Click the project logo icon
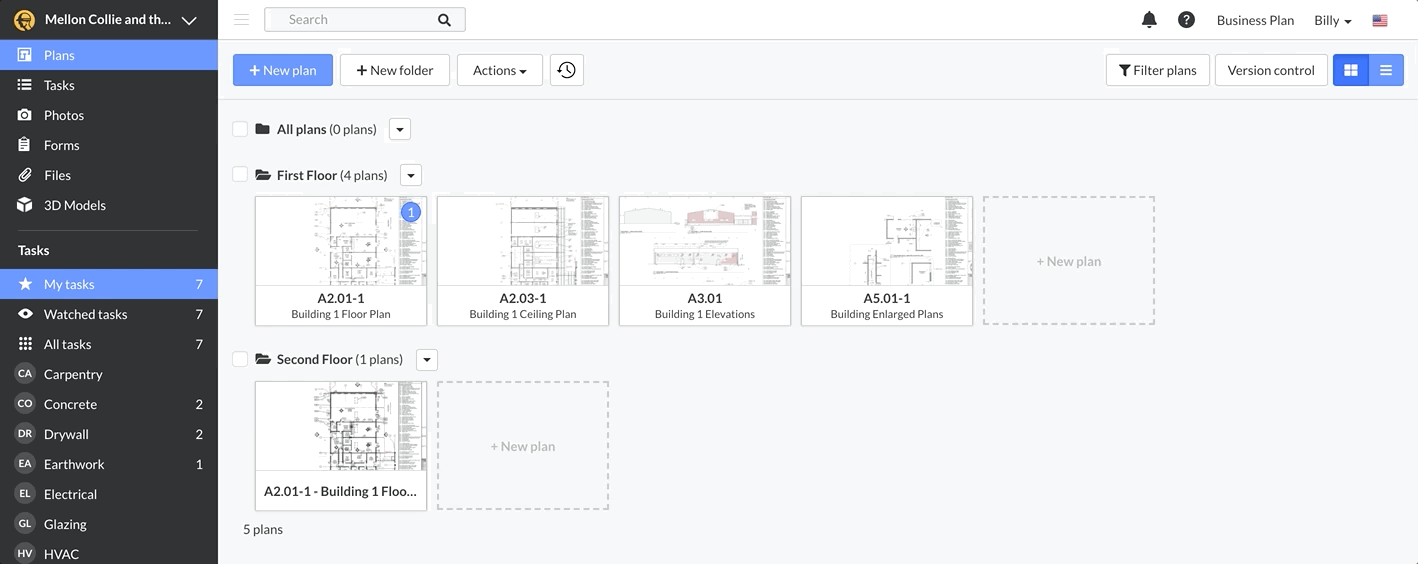The height and width of the screenshot is (564, 1418). pos(25,20)
